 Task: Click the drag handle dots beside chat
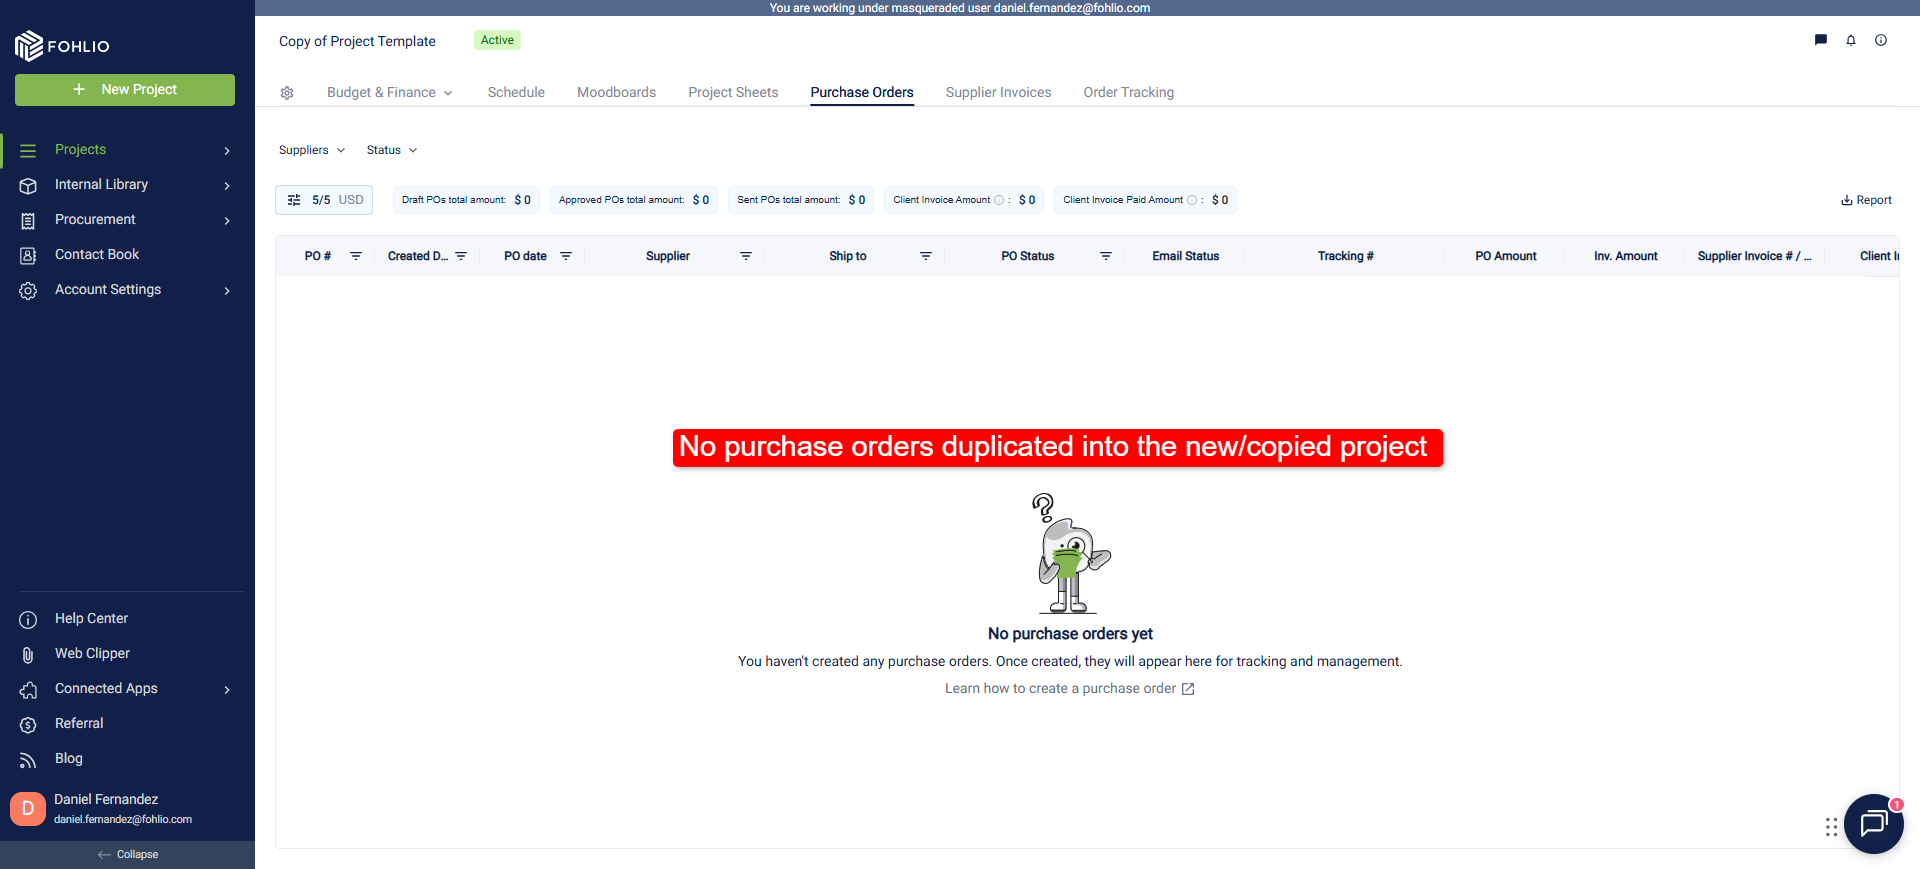pos(1831,827)
